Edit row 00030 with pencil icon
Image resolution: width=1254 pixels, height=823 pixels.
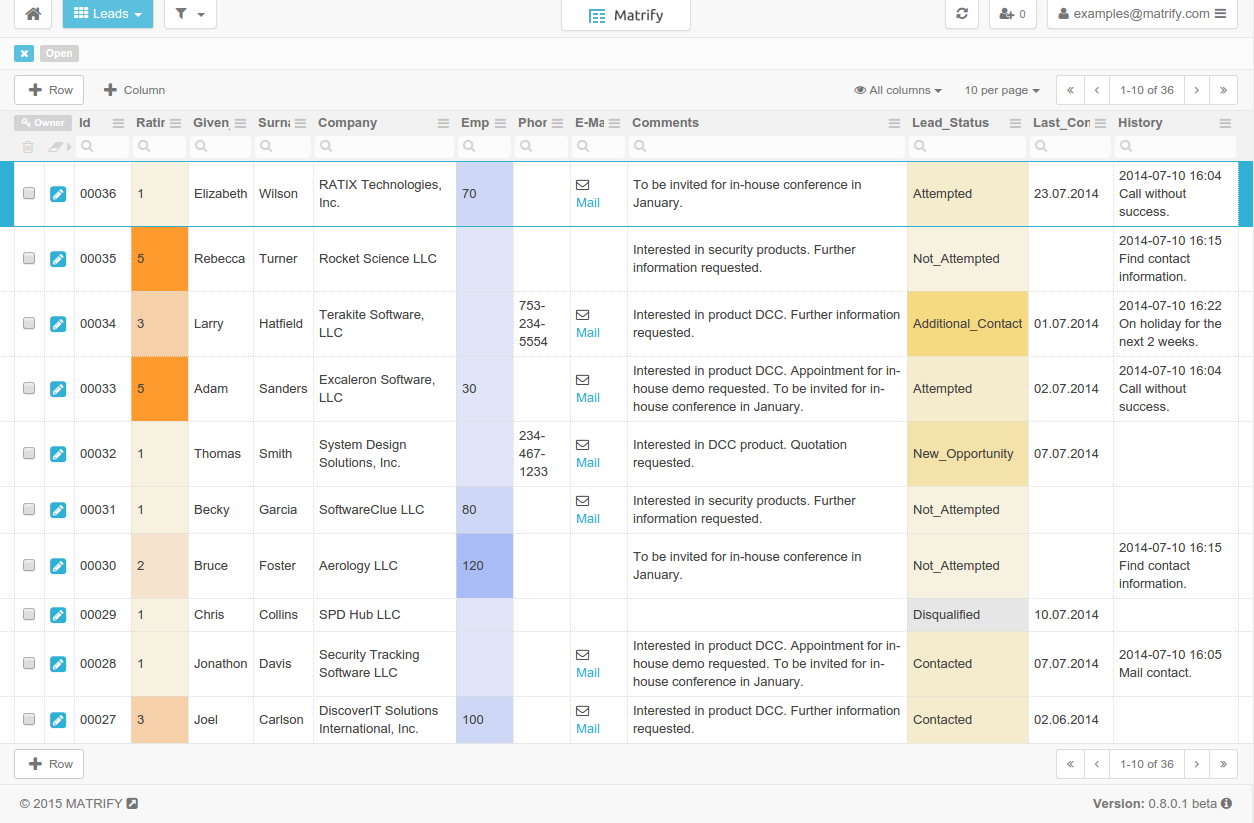coord(58,566)
